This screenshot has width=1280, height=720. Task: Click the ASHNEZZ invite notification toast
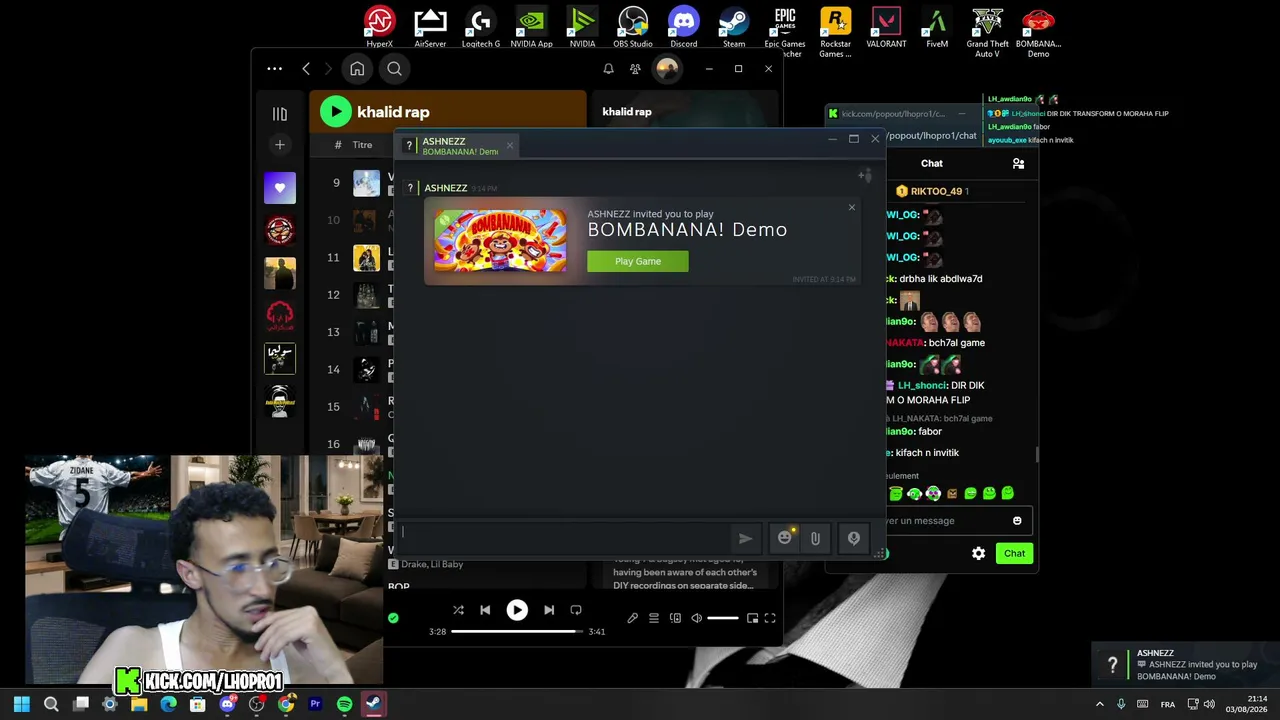coord(1184,665)
